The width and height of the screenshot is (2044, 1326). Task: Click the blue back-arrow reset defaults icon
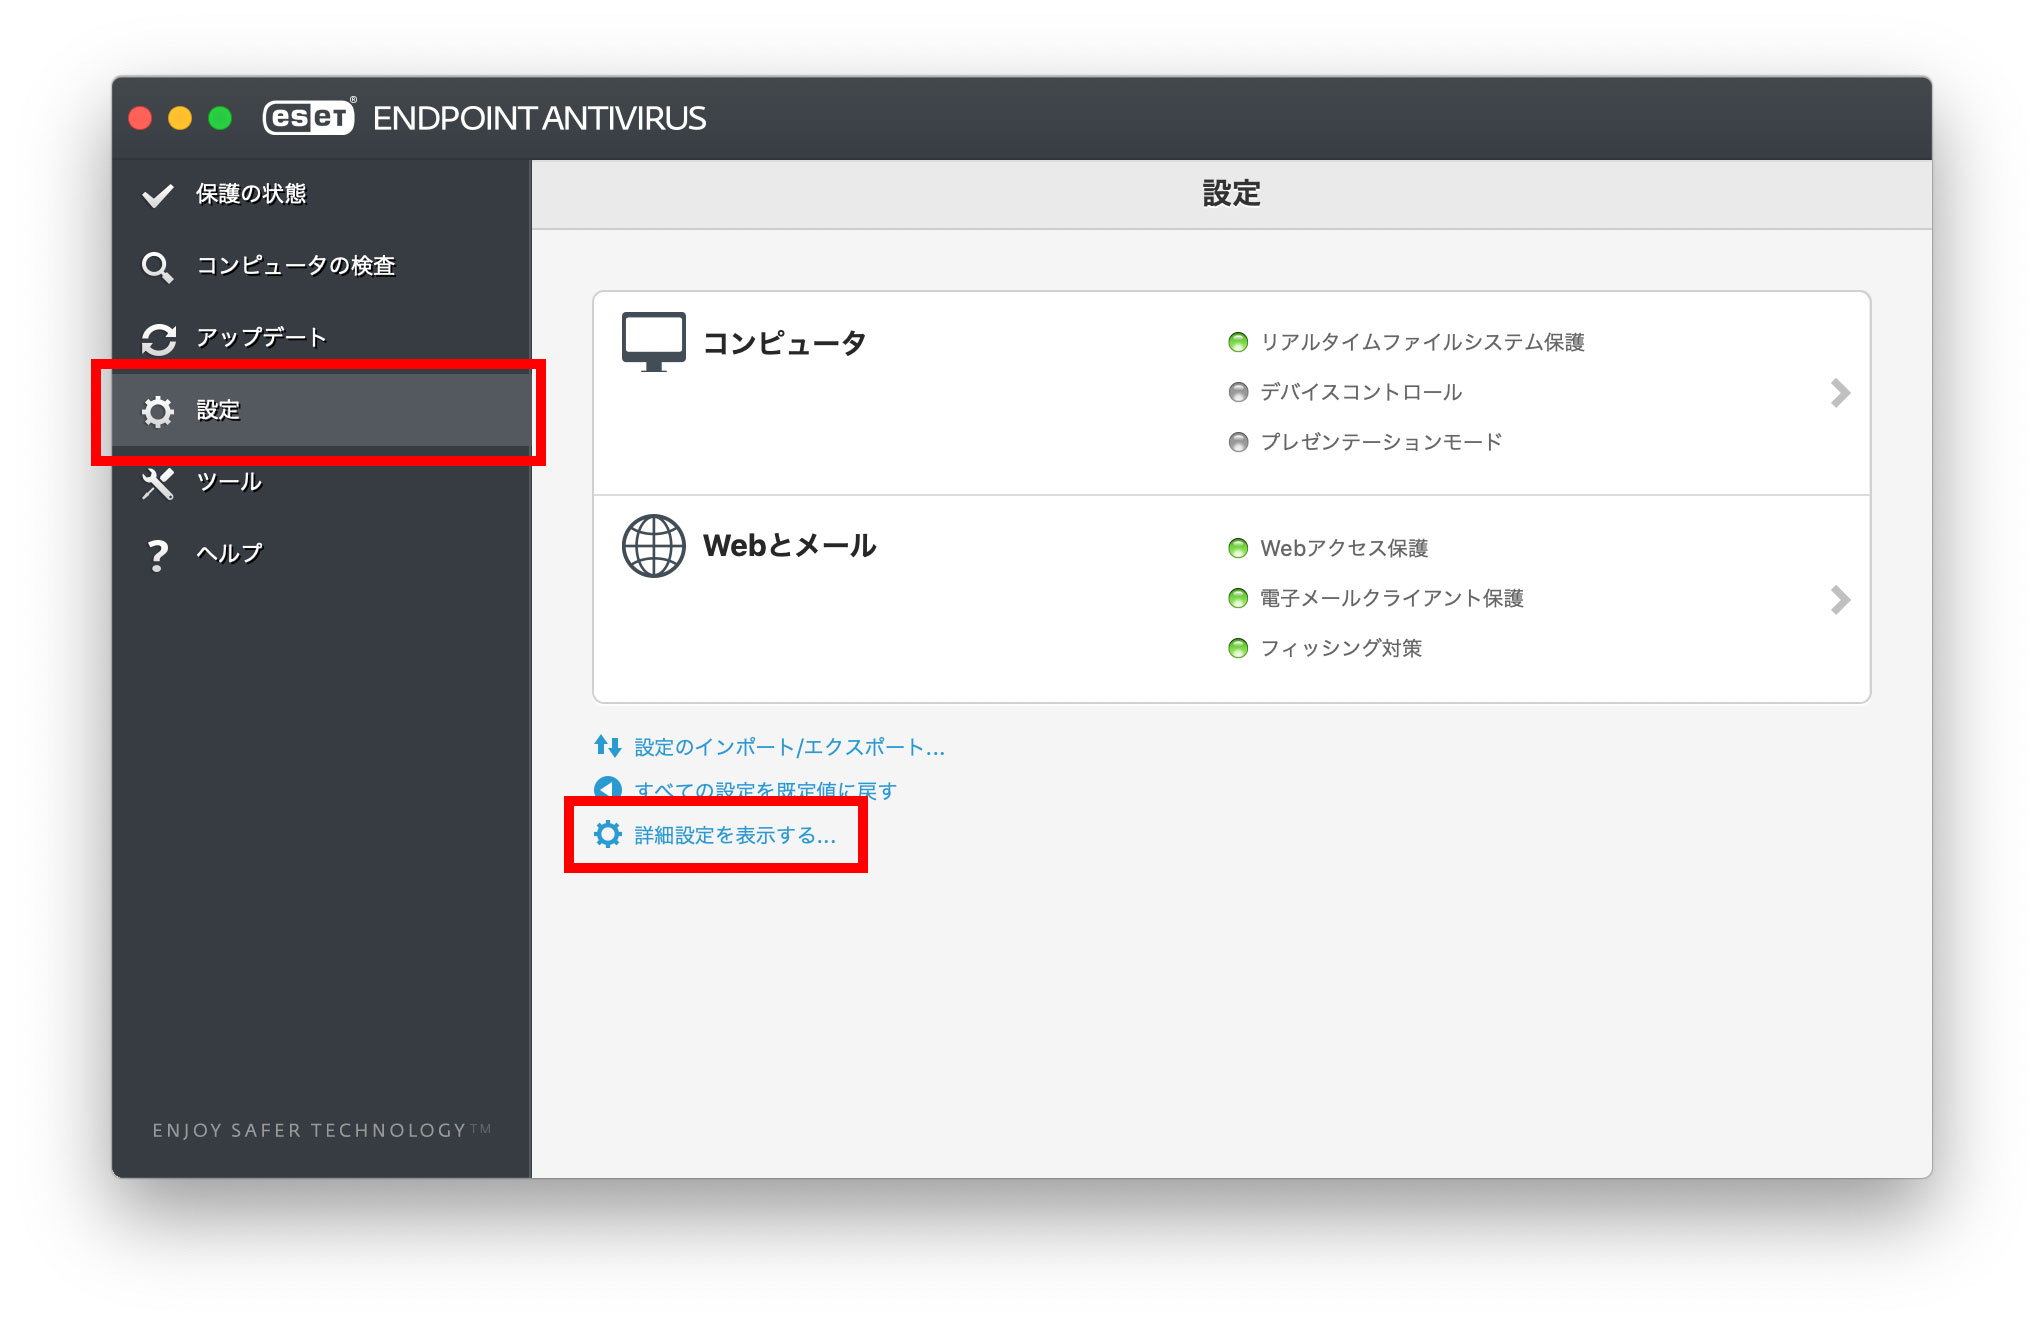tap(608, 788)
